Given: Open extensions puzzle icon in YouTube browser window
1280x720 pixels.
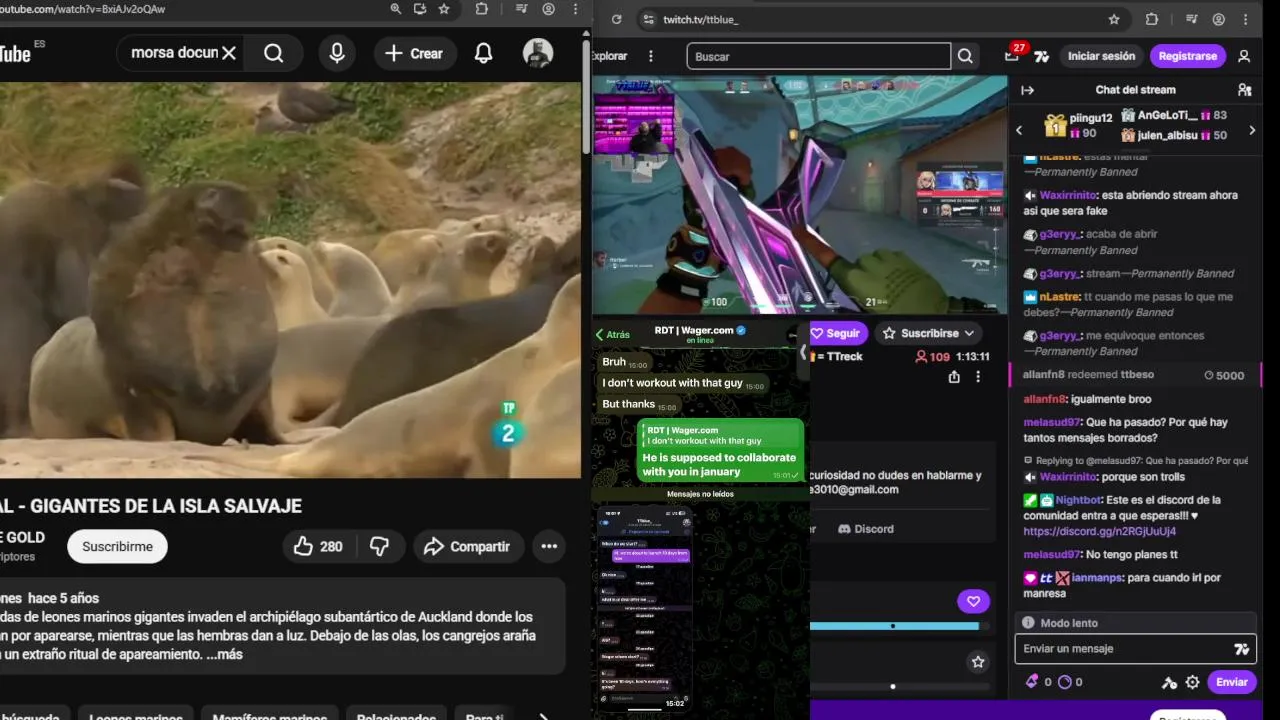Looking at the screenshot, I should (482, 9).
